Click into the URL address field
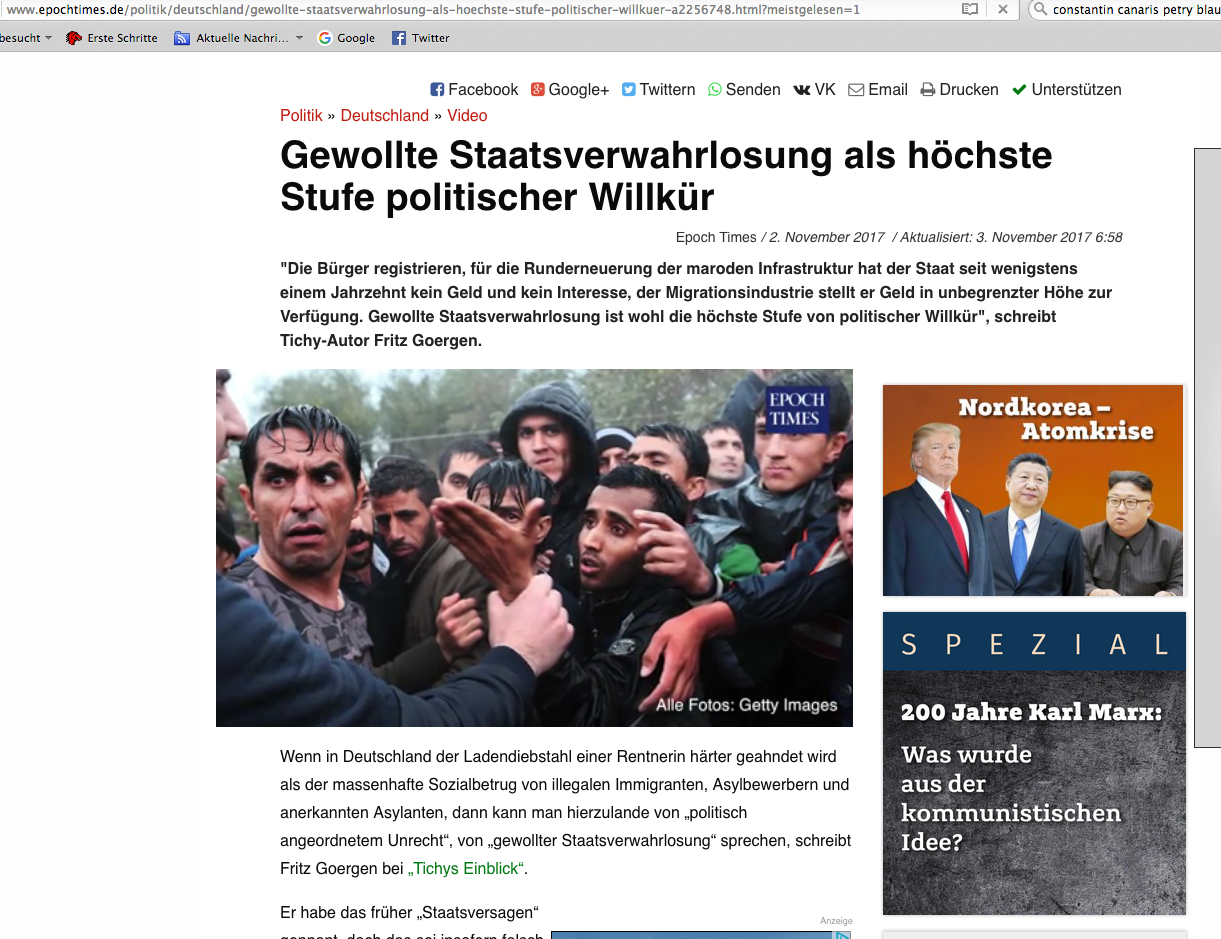The width and height of the screenshot is (1221, 939). tap(478, 9)
